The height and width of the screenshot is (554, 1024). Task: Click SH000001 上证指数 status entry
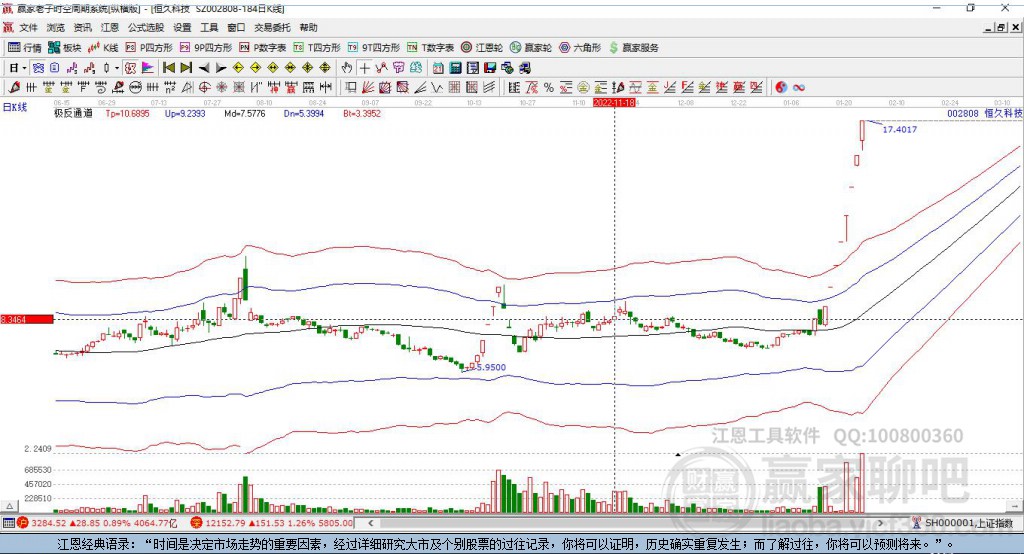(x=964, y=523)
